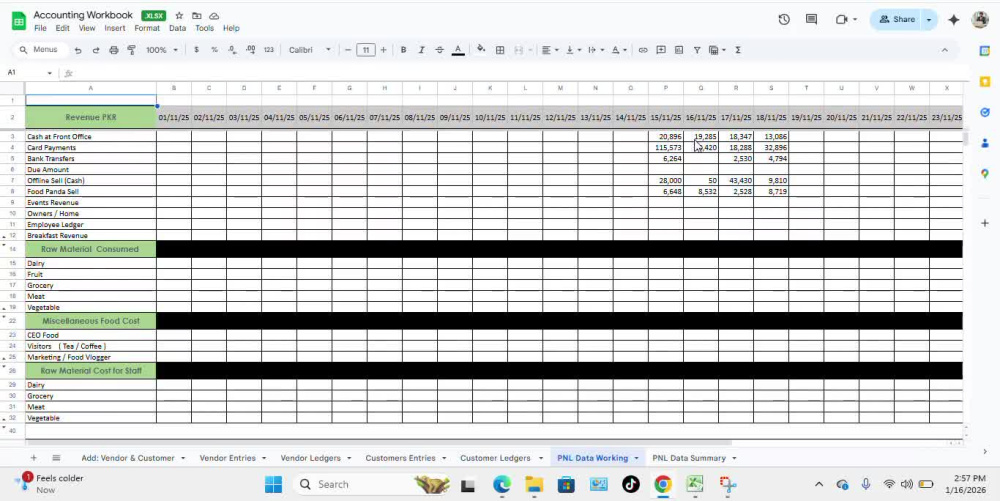Click the Share button
The height and width of the screenshot is (501, 1000).
coord(897,20)
